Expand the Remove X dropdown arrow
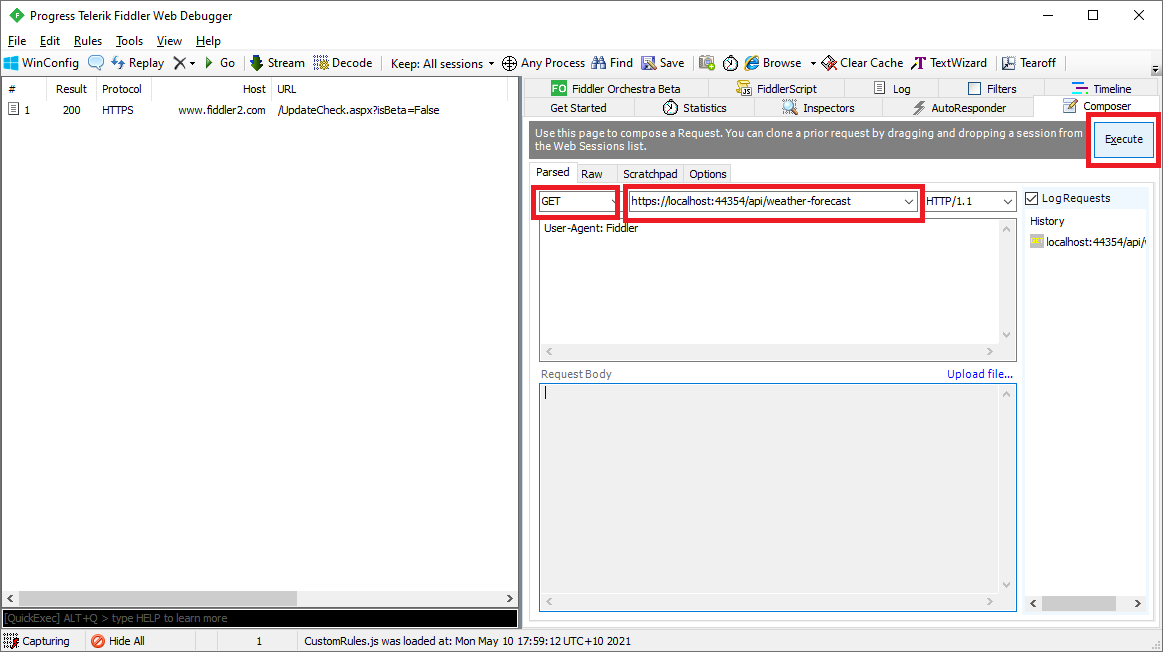This screenshot has height=652, width=1163. (192, 63)
